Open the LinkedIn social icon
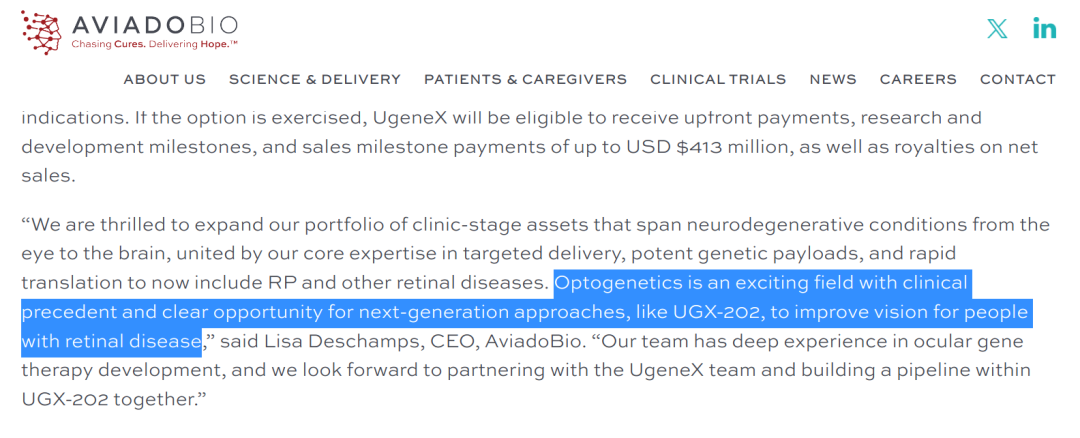Image resolution: width=1080 pixels, height=438 pixels. [1044, 29]
